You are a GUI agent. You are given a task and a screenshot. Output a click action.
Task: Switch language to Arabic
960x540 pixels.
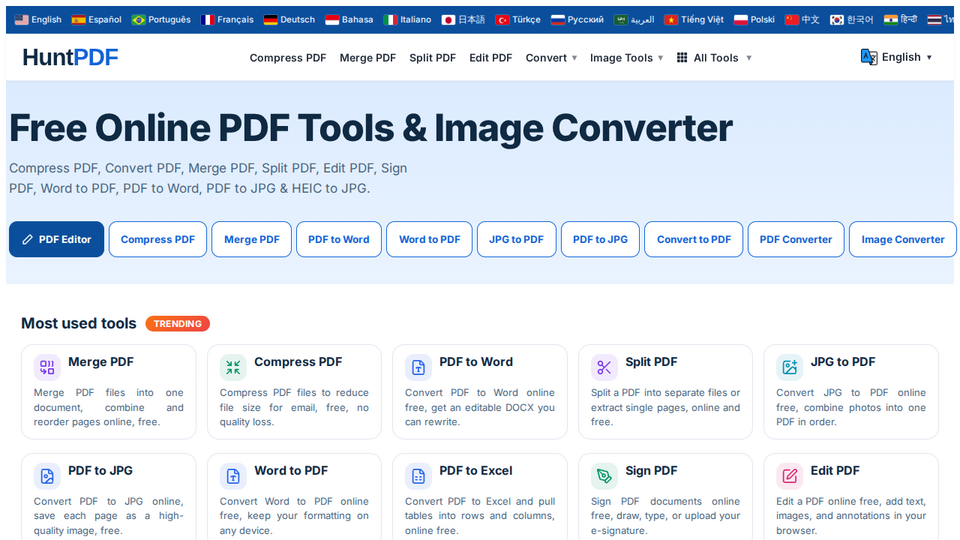coord(634,20)
